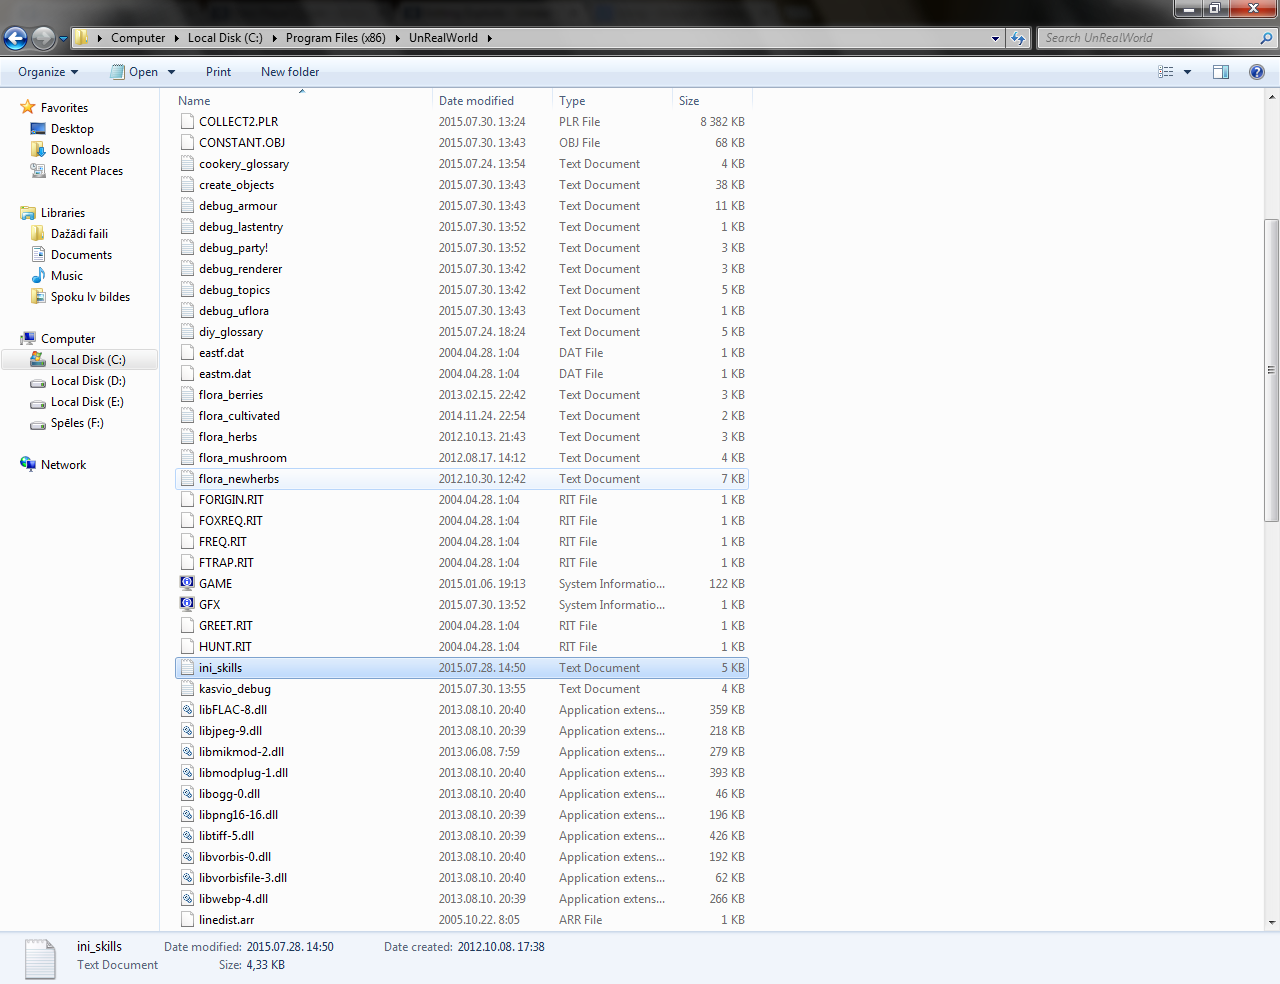Click the Help question mark icon
This screenshot has width=1280, height=984.
point(1257,72)
